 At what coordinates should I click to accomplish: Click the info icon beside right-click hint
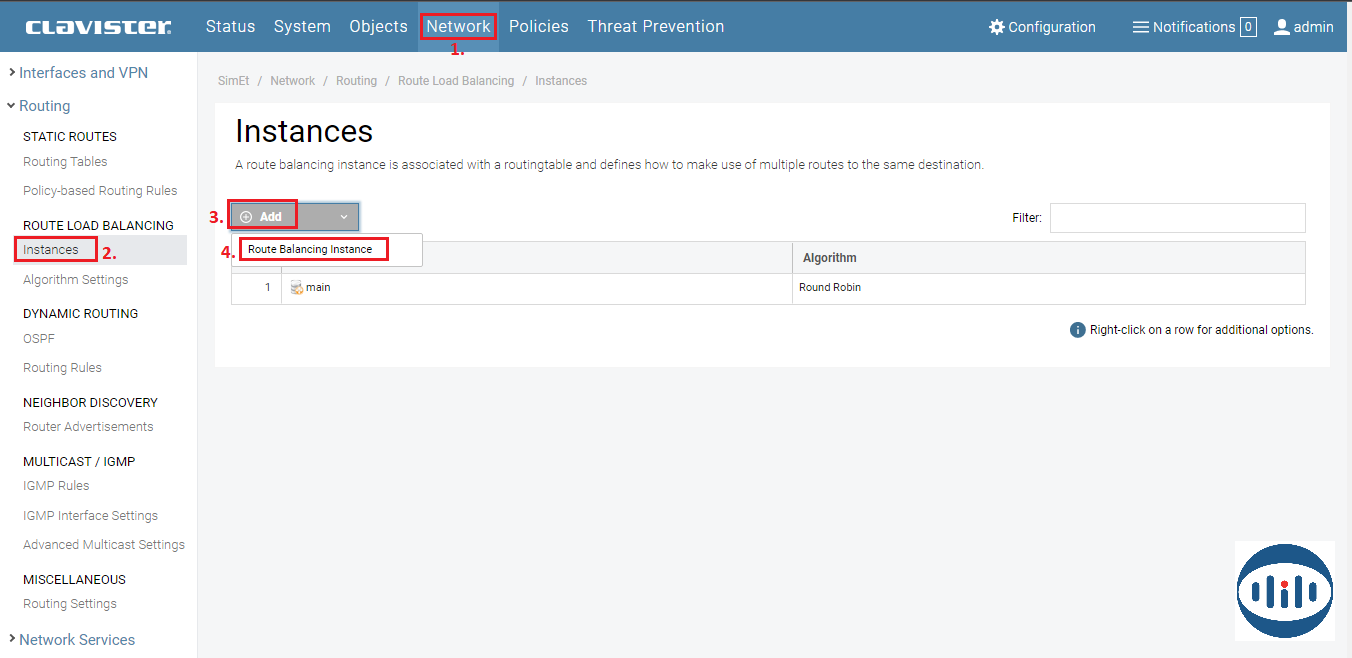[1077, 330]
